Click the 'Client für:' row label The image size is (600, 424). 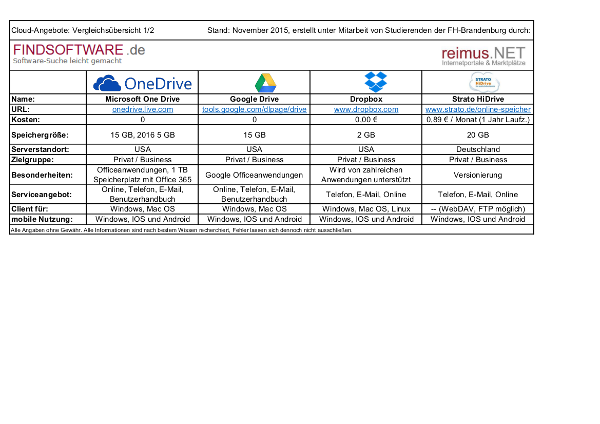tap(29, 209)
